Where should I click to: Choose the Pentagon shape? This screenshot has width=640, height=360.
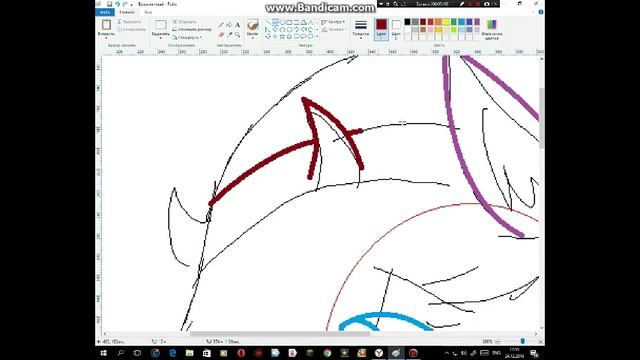coord(282,30)
